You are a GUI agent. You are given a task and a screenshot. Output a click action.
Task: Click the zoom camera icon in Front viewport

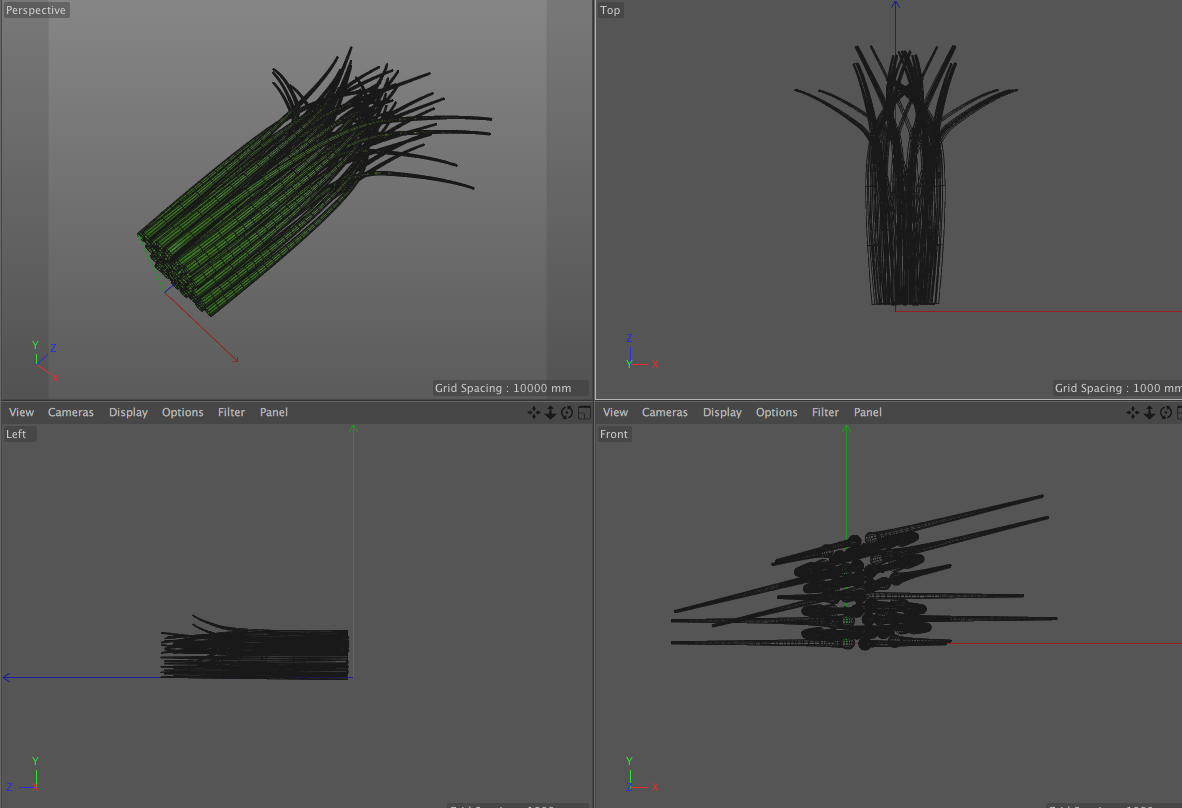point(1149,412)
